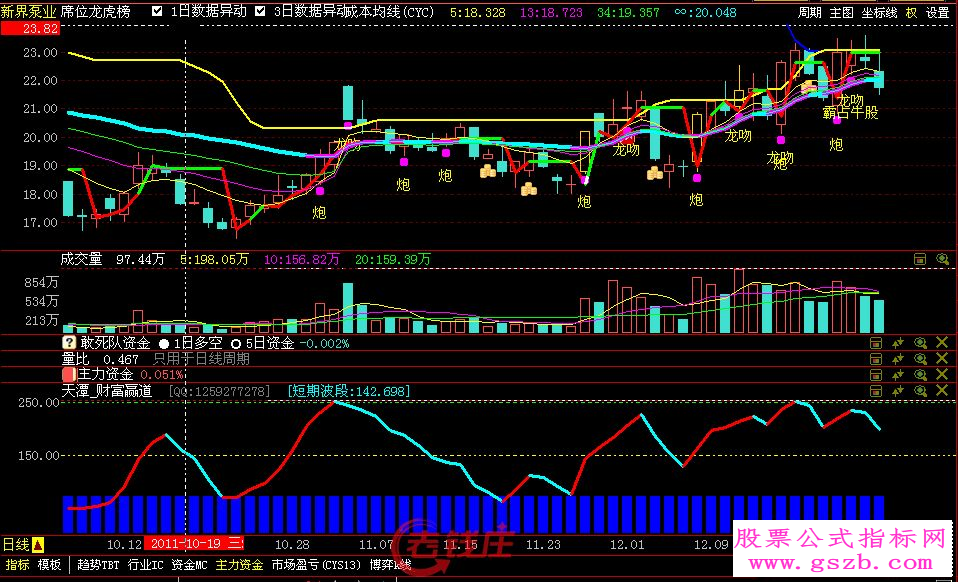Switch to the 模板 tab
This screenshot has height=582, width=958.
pyautogui.click(x=49, y=565)
